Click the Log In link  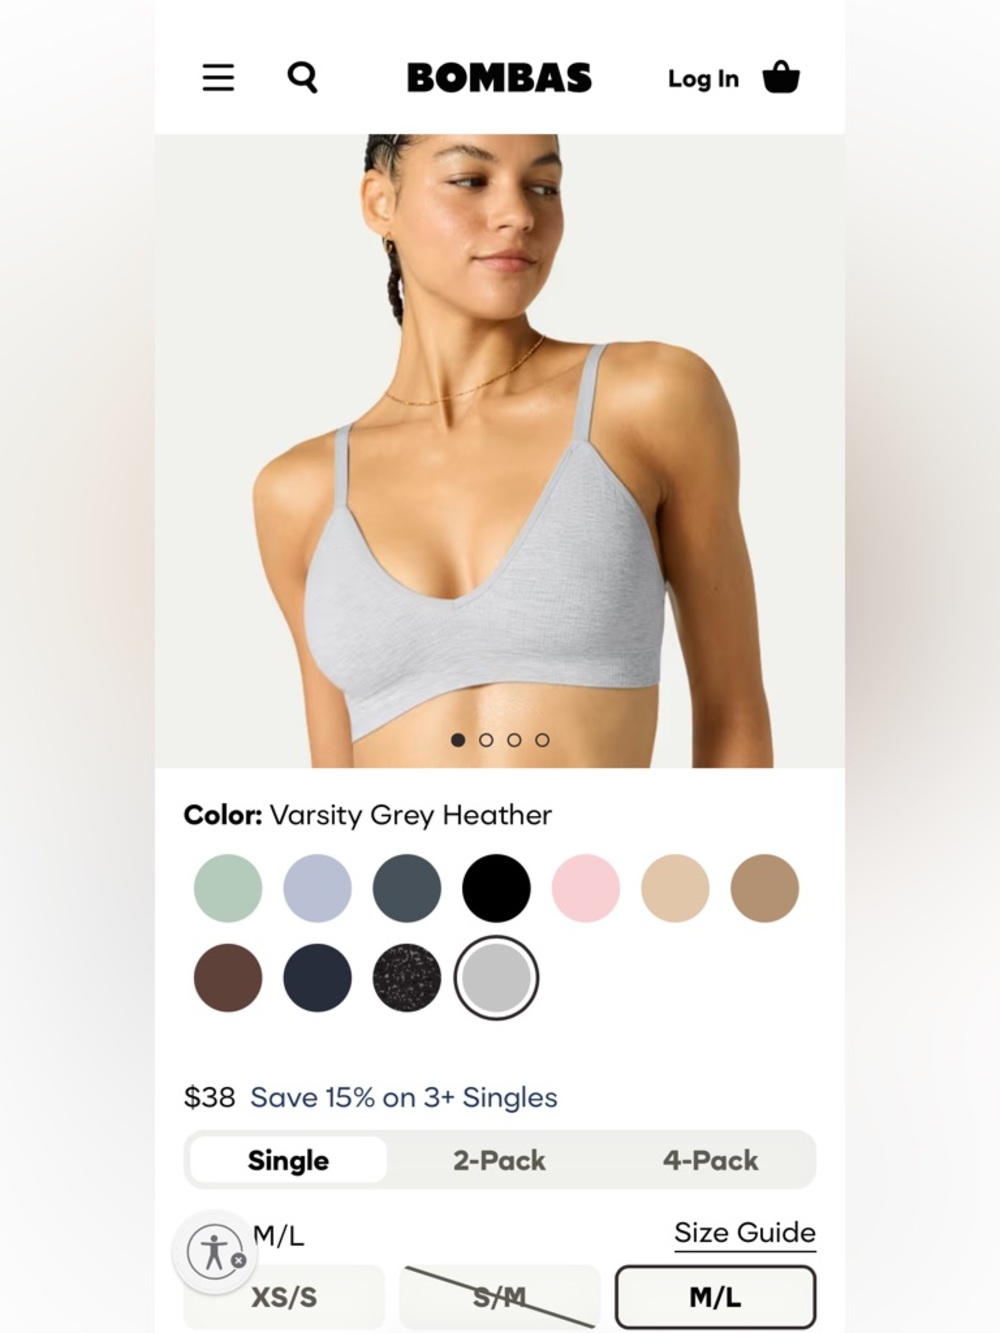tap(703, 79)
